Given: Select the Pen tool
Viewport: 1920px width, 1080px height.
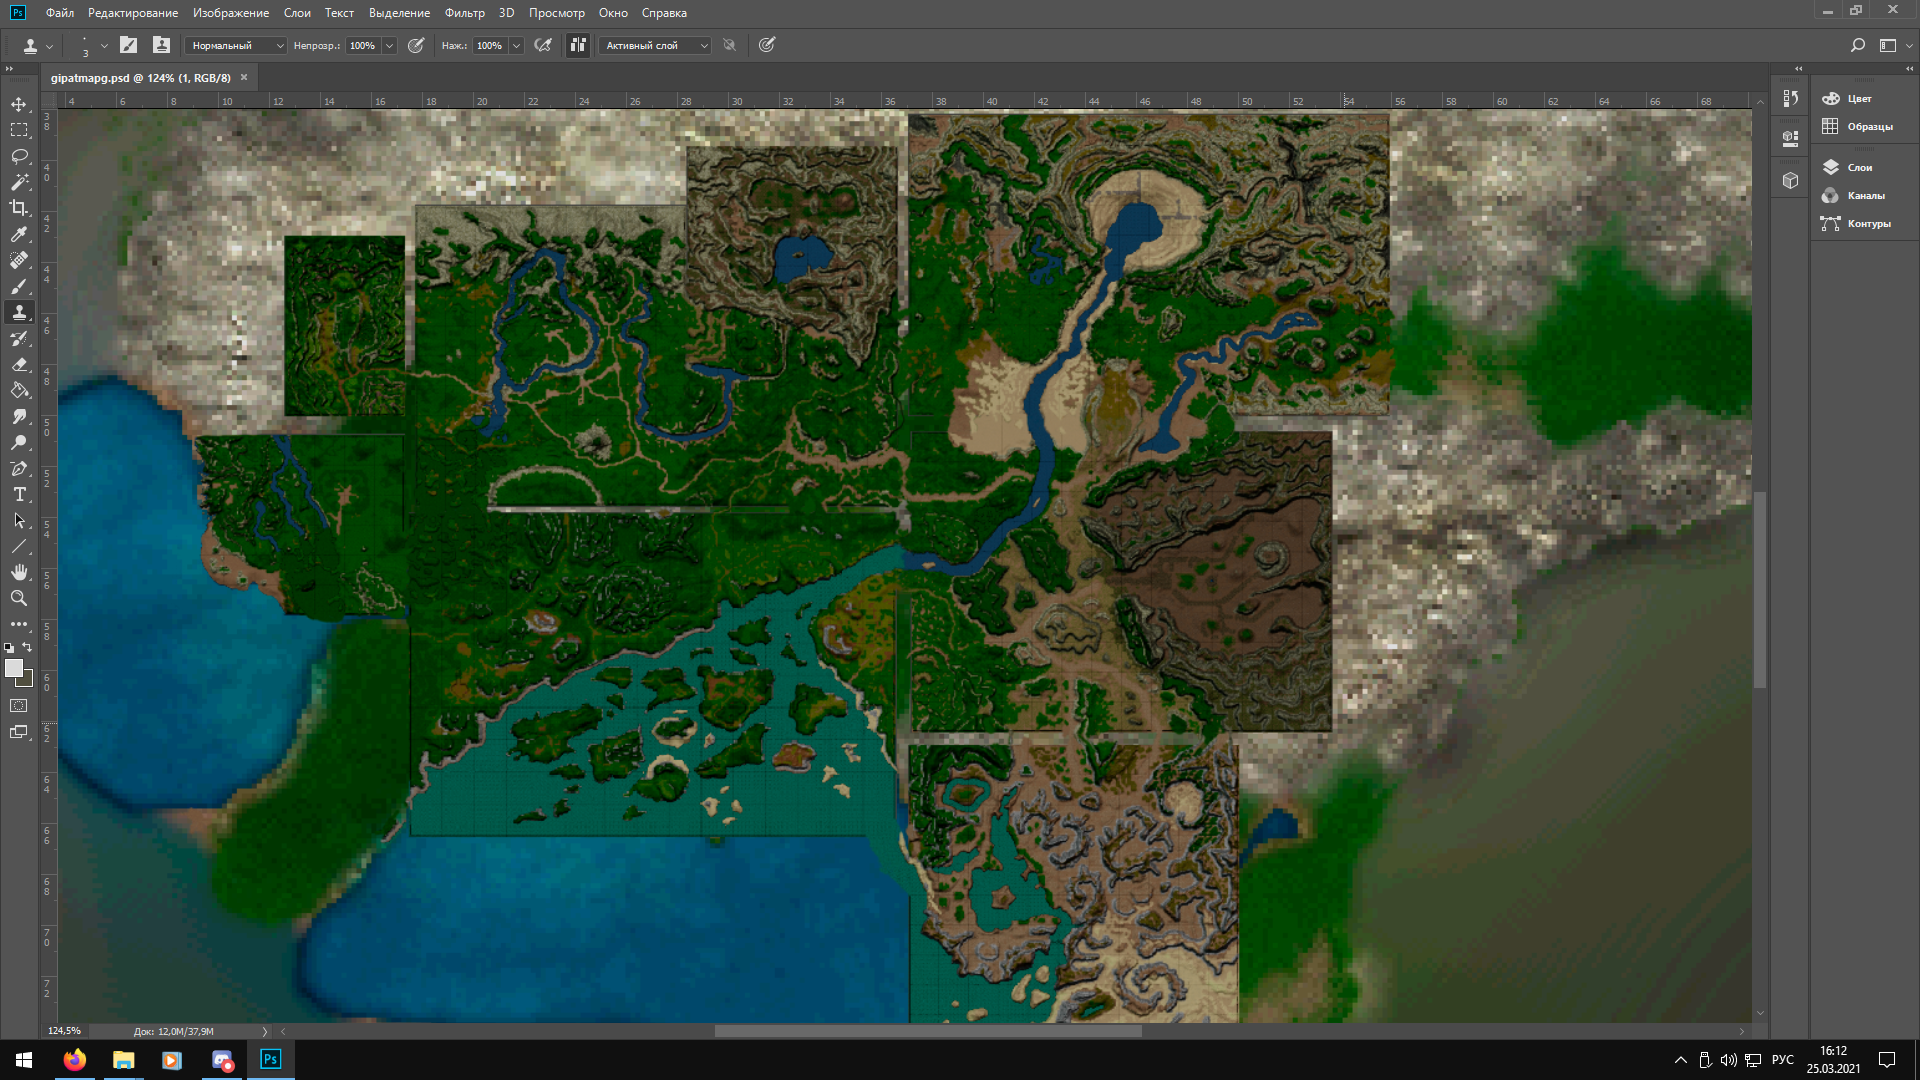Looking at the screenshot, I should click(19, 469).
